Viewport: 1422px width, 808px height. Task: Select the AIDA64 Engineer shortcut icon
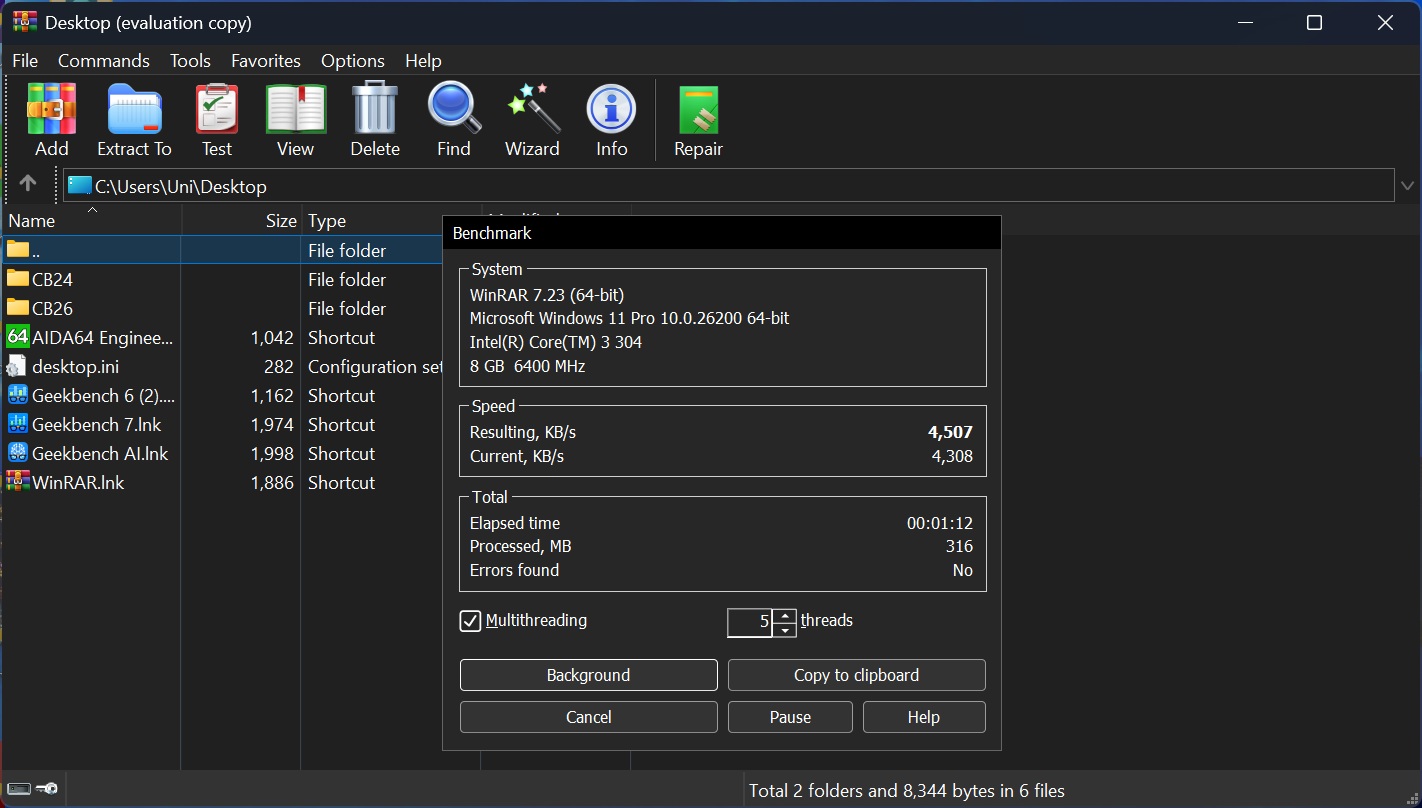(x=18, y=337)
